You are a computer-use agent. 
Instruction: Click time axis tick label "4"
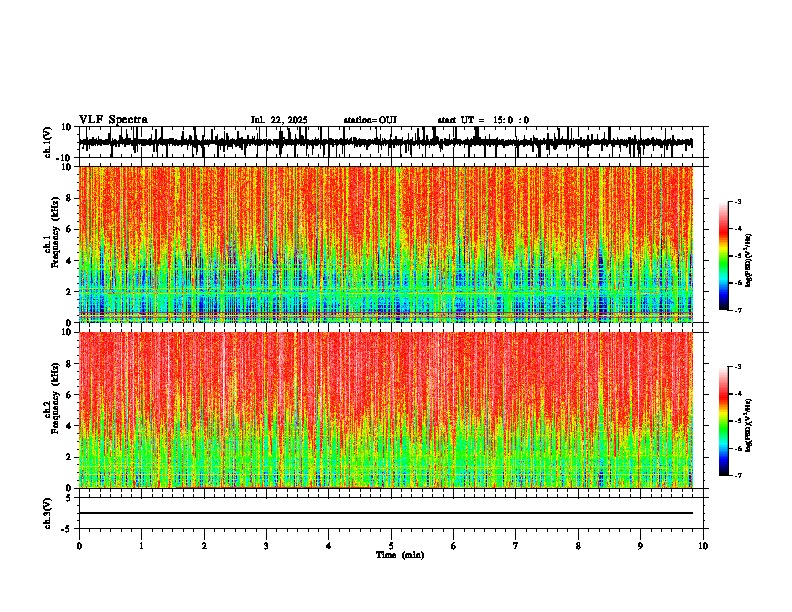(329, 546)
